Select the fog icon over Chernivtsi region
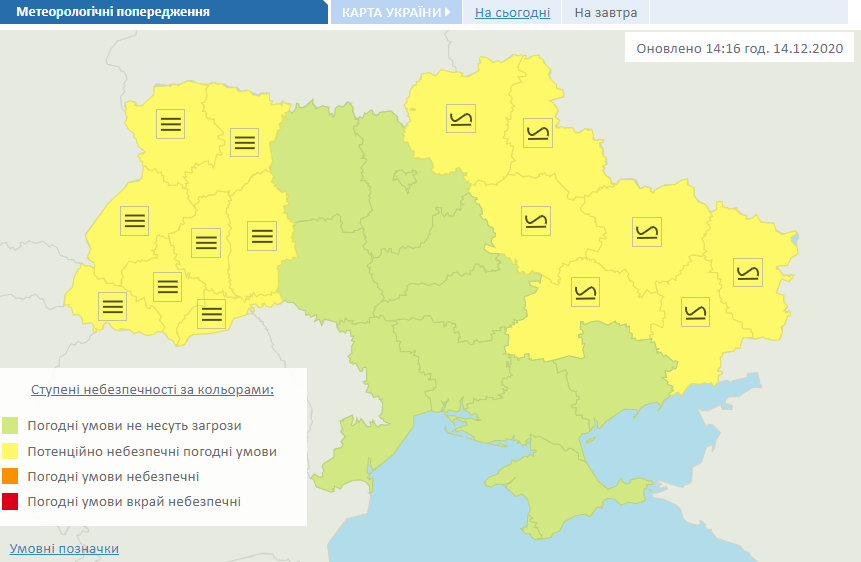 pos(211,314)
